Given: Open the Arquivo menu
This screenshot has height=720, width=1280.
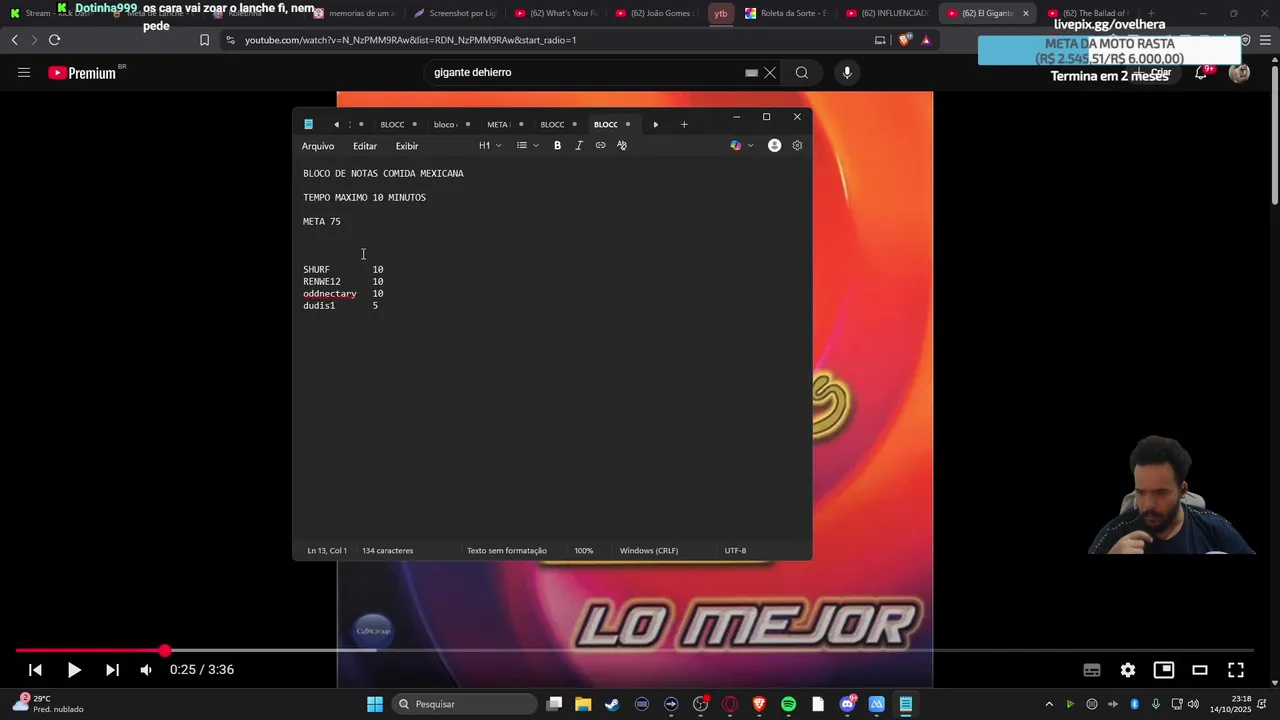Looking at the screenshot, I should point(318,146).
